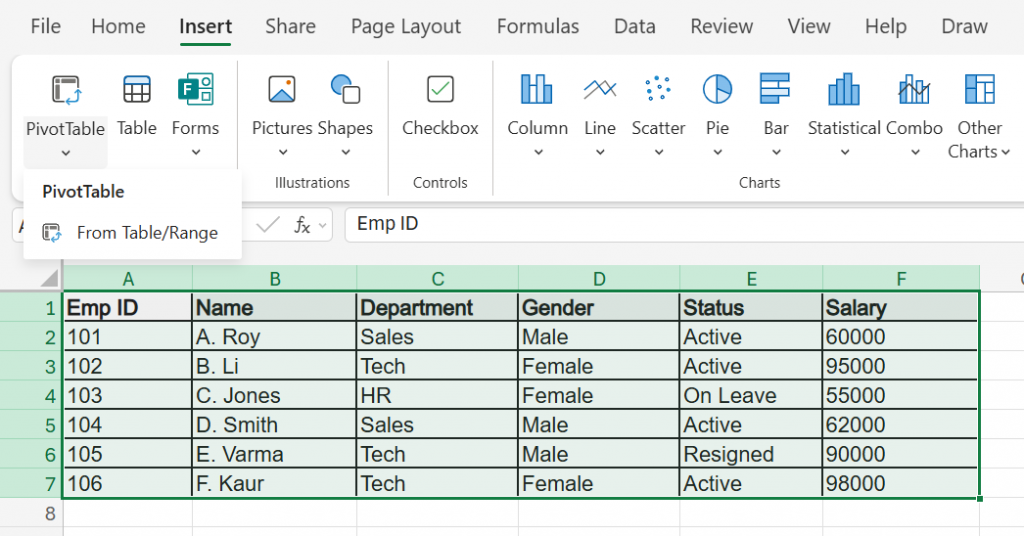Click the formula bar showing Emp ID
The image size is (1024, 536).
pyautogui.click(x=680, y=224)
